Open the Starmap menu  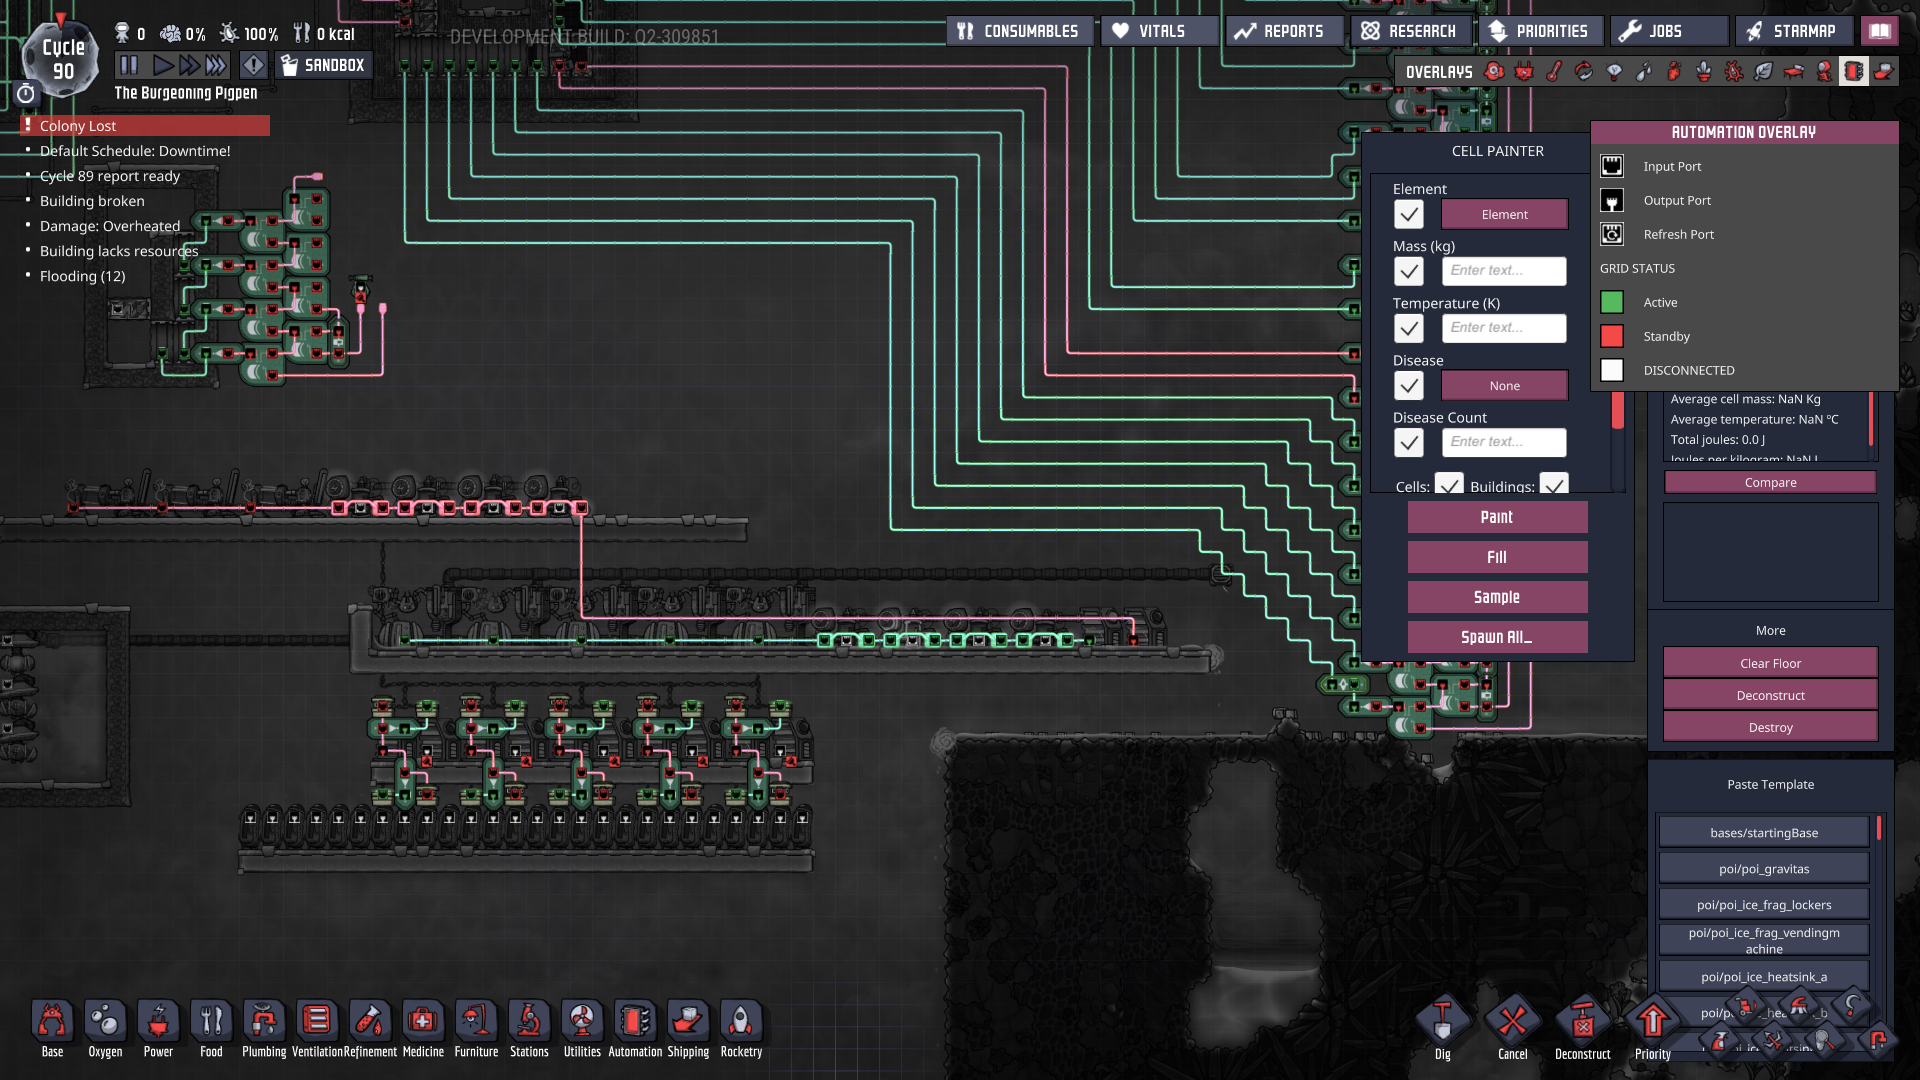point(1793,31)
